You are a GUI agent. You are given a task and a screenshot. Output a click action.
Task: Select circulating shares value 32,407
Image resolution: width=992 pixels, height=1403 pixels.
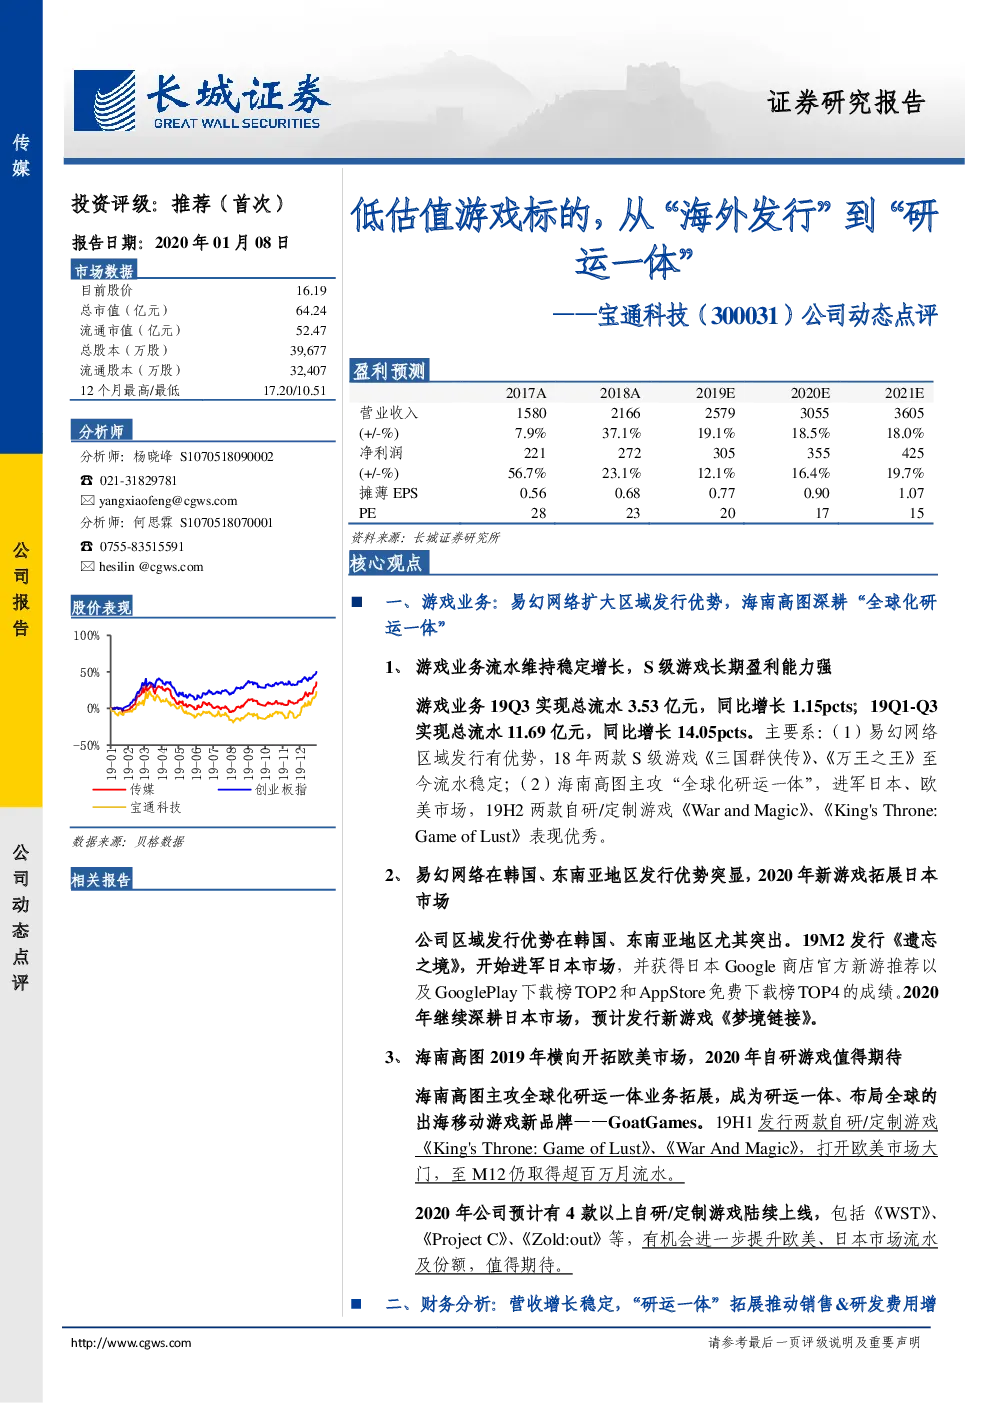[308, 371]
